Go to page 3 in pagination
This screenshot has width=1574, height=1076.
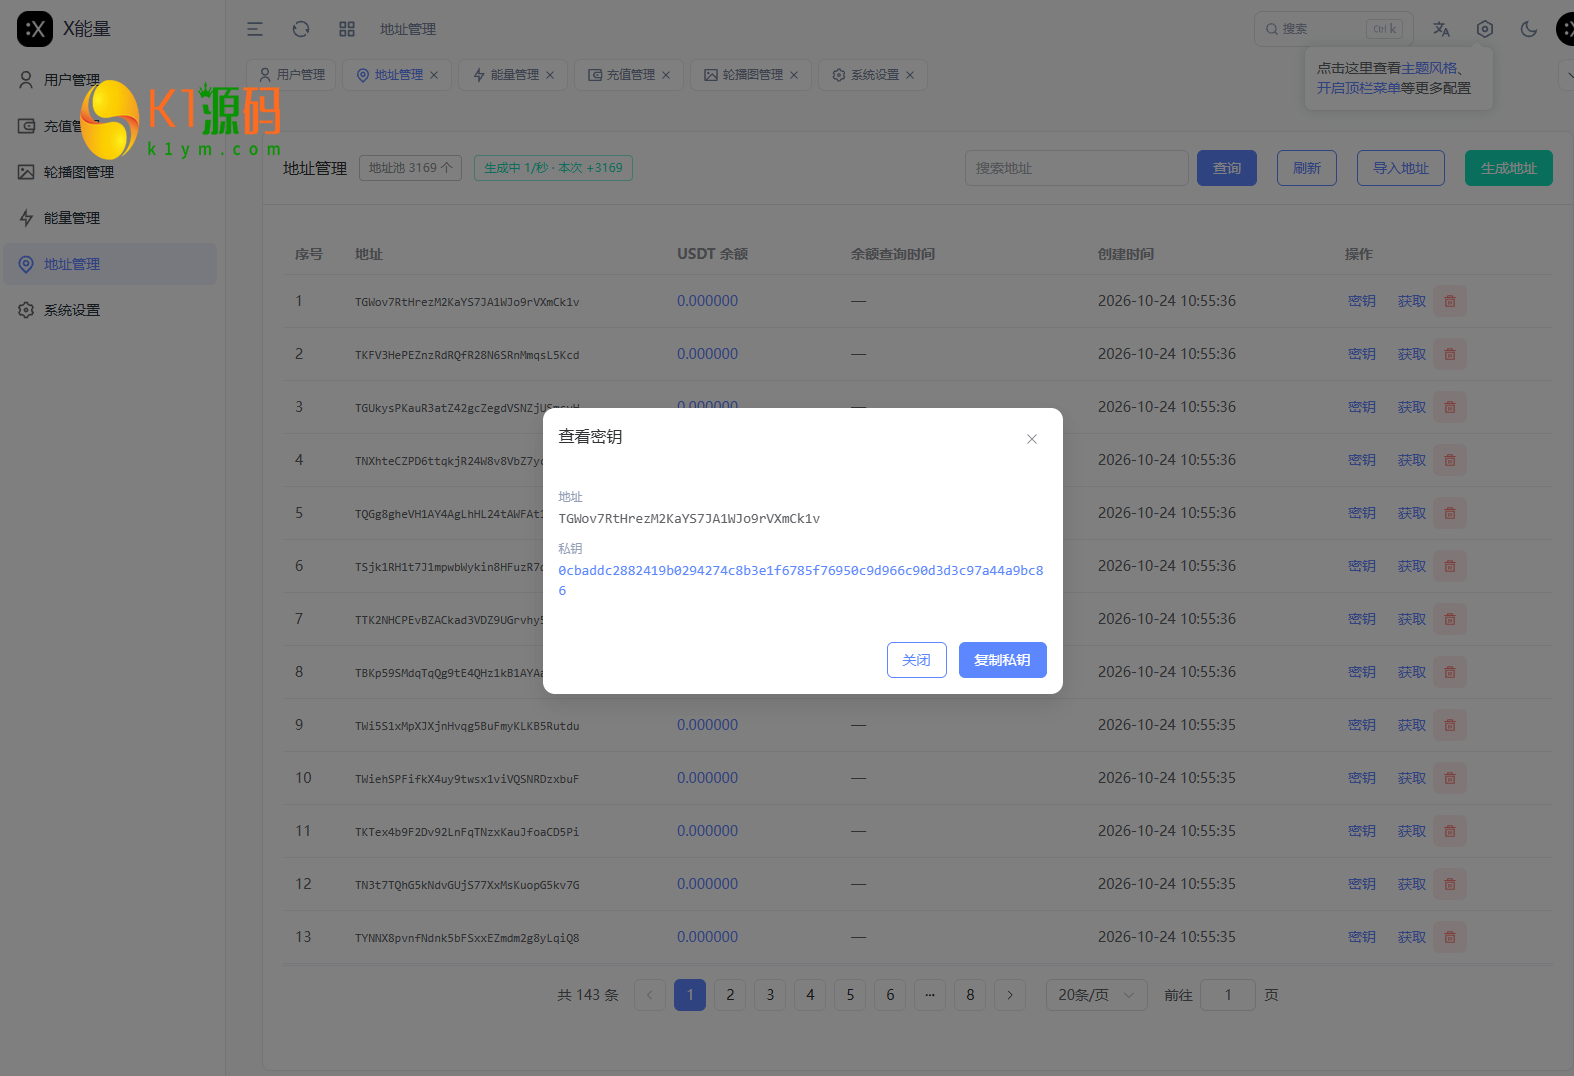pos(770,995)
